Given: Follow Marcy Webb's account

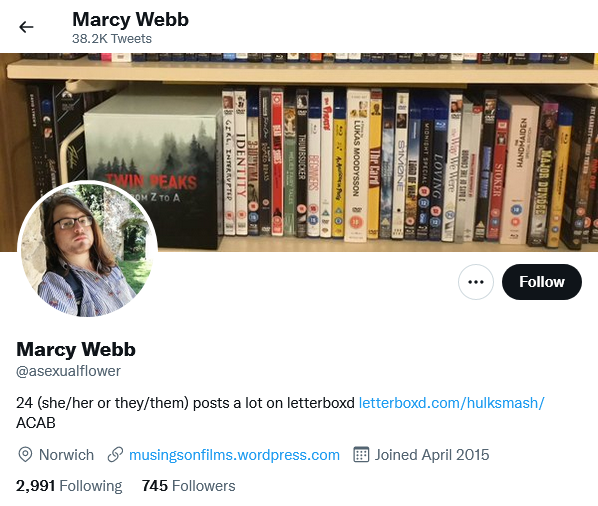Looking at the screenshot, I should [542, 282].
